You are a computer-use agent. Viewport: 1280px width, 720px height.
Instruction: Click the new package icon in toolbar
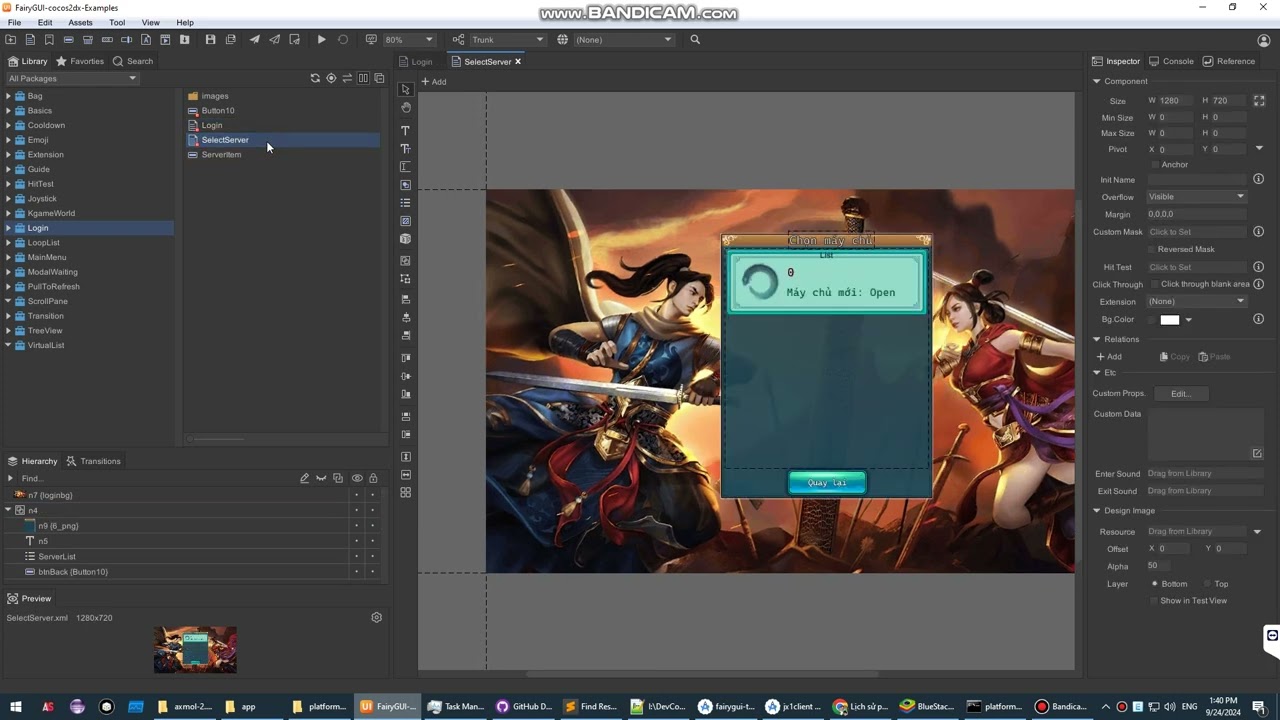[11, 40]
